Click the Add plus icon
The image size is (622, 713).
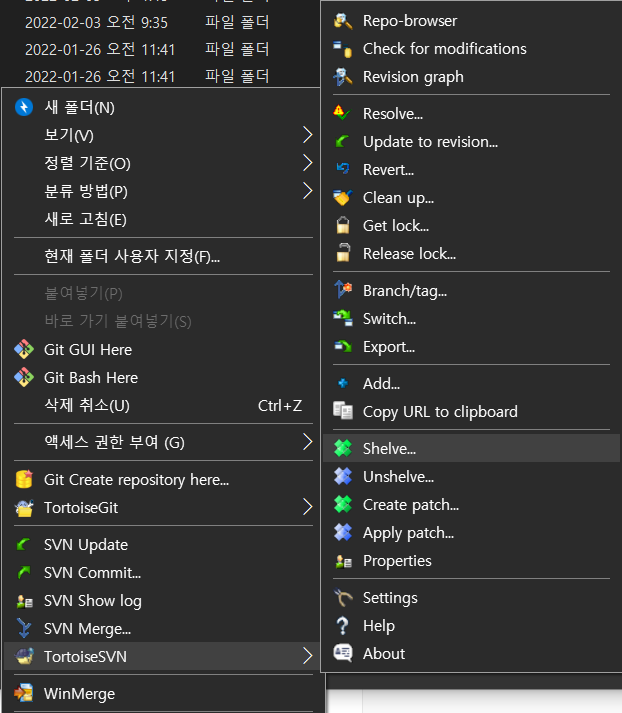point(343,383)
